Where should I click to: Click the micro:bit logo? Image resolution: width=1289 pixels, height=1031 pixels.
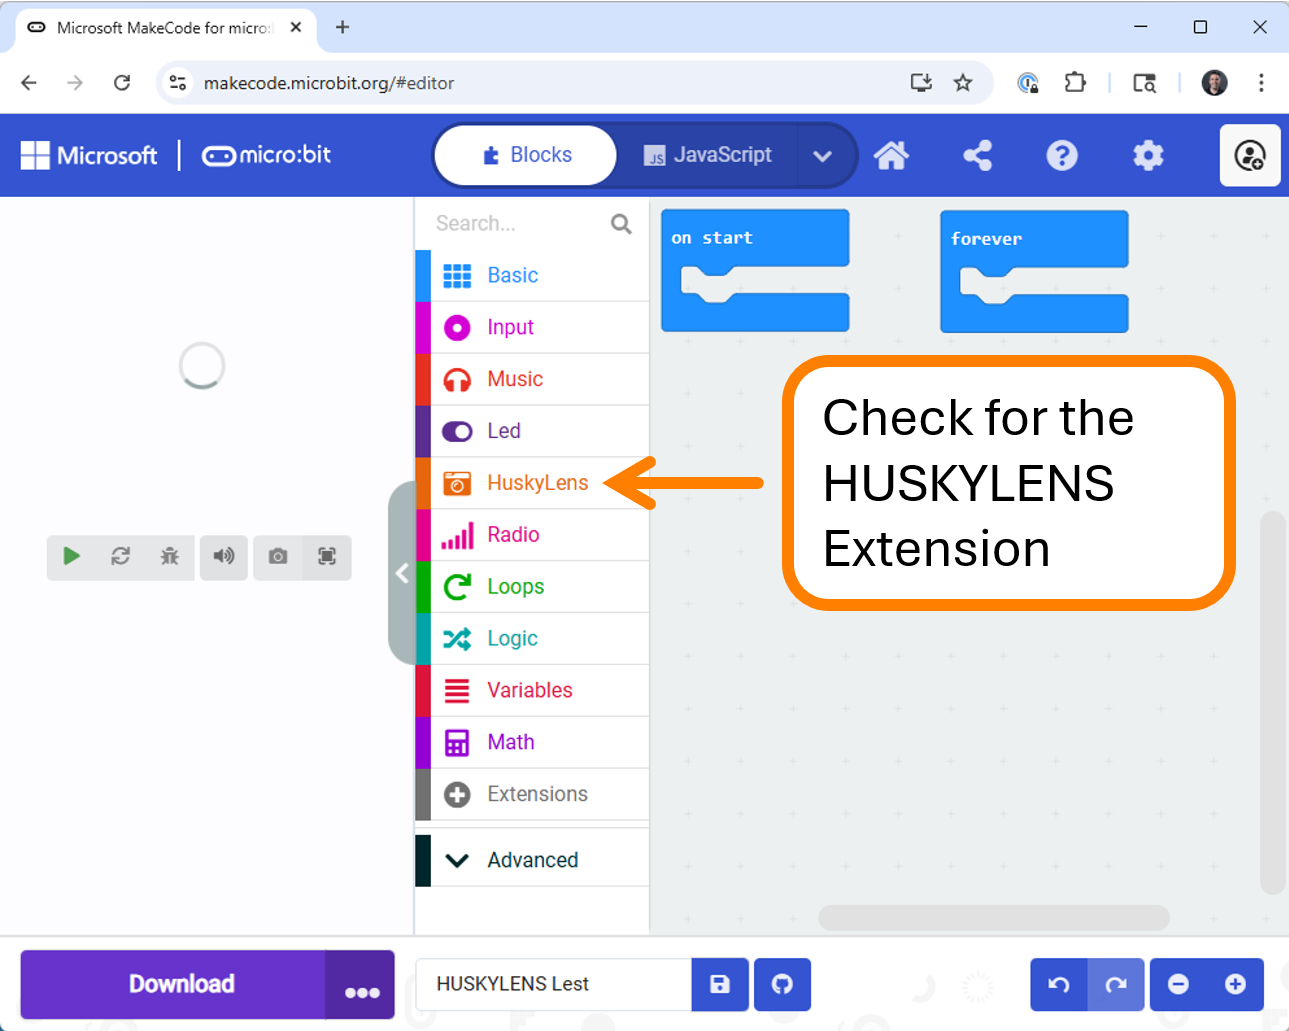click(266, 155)
